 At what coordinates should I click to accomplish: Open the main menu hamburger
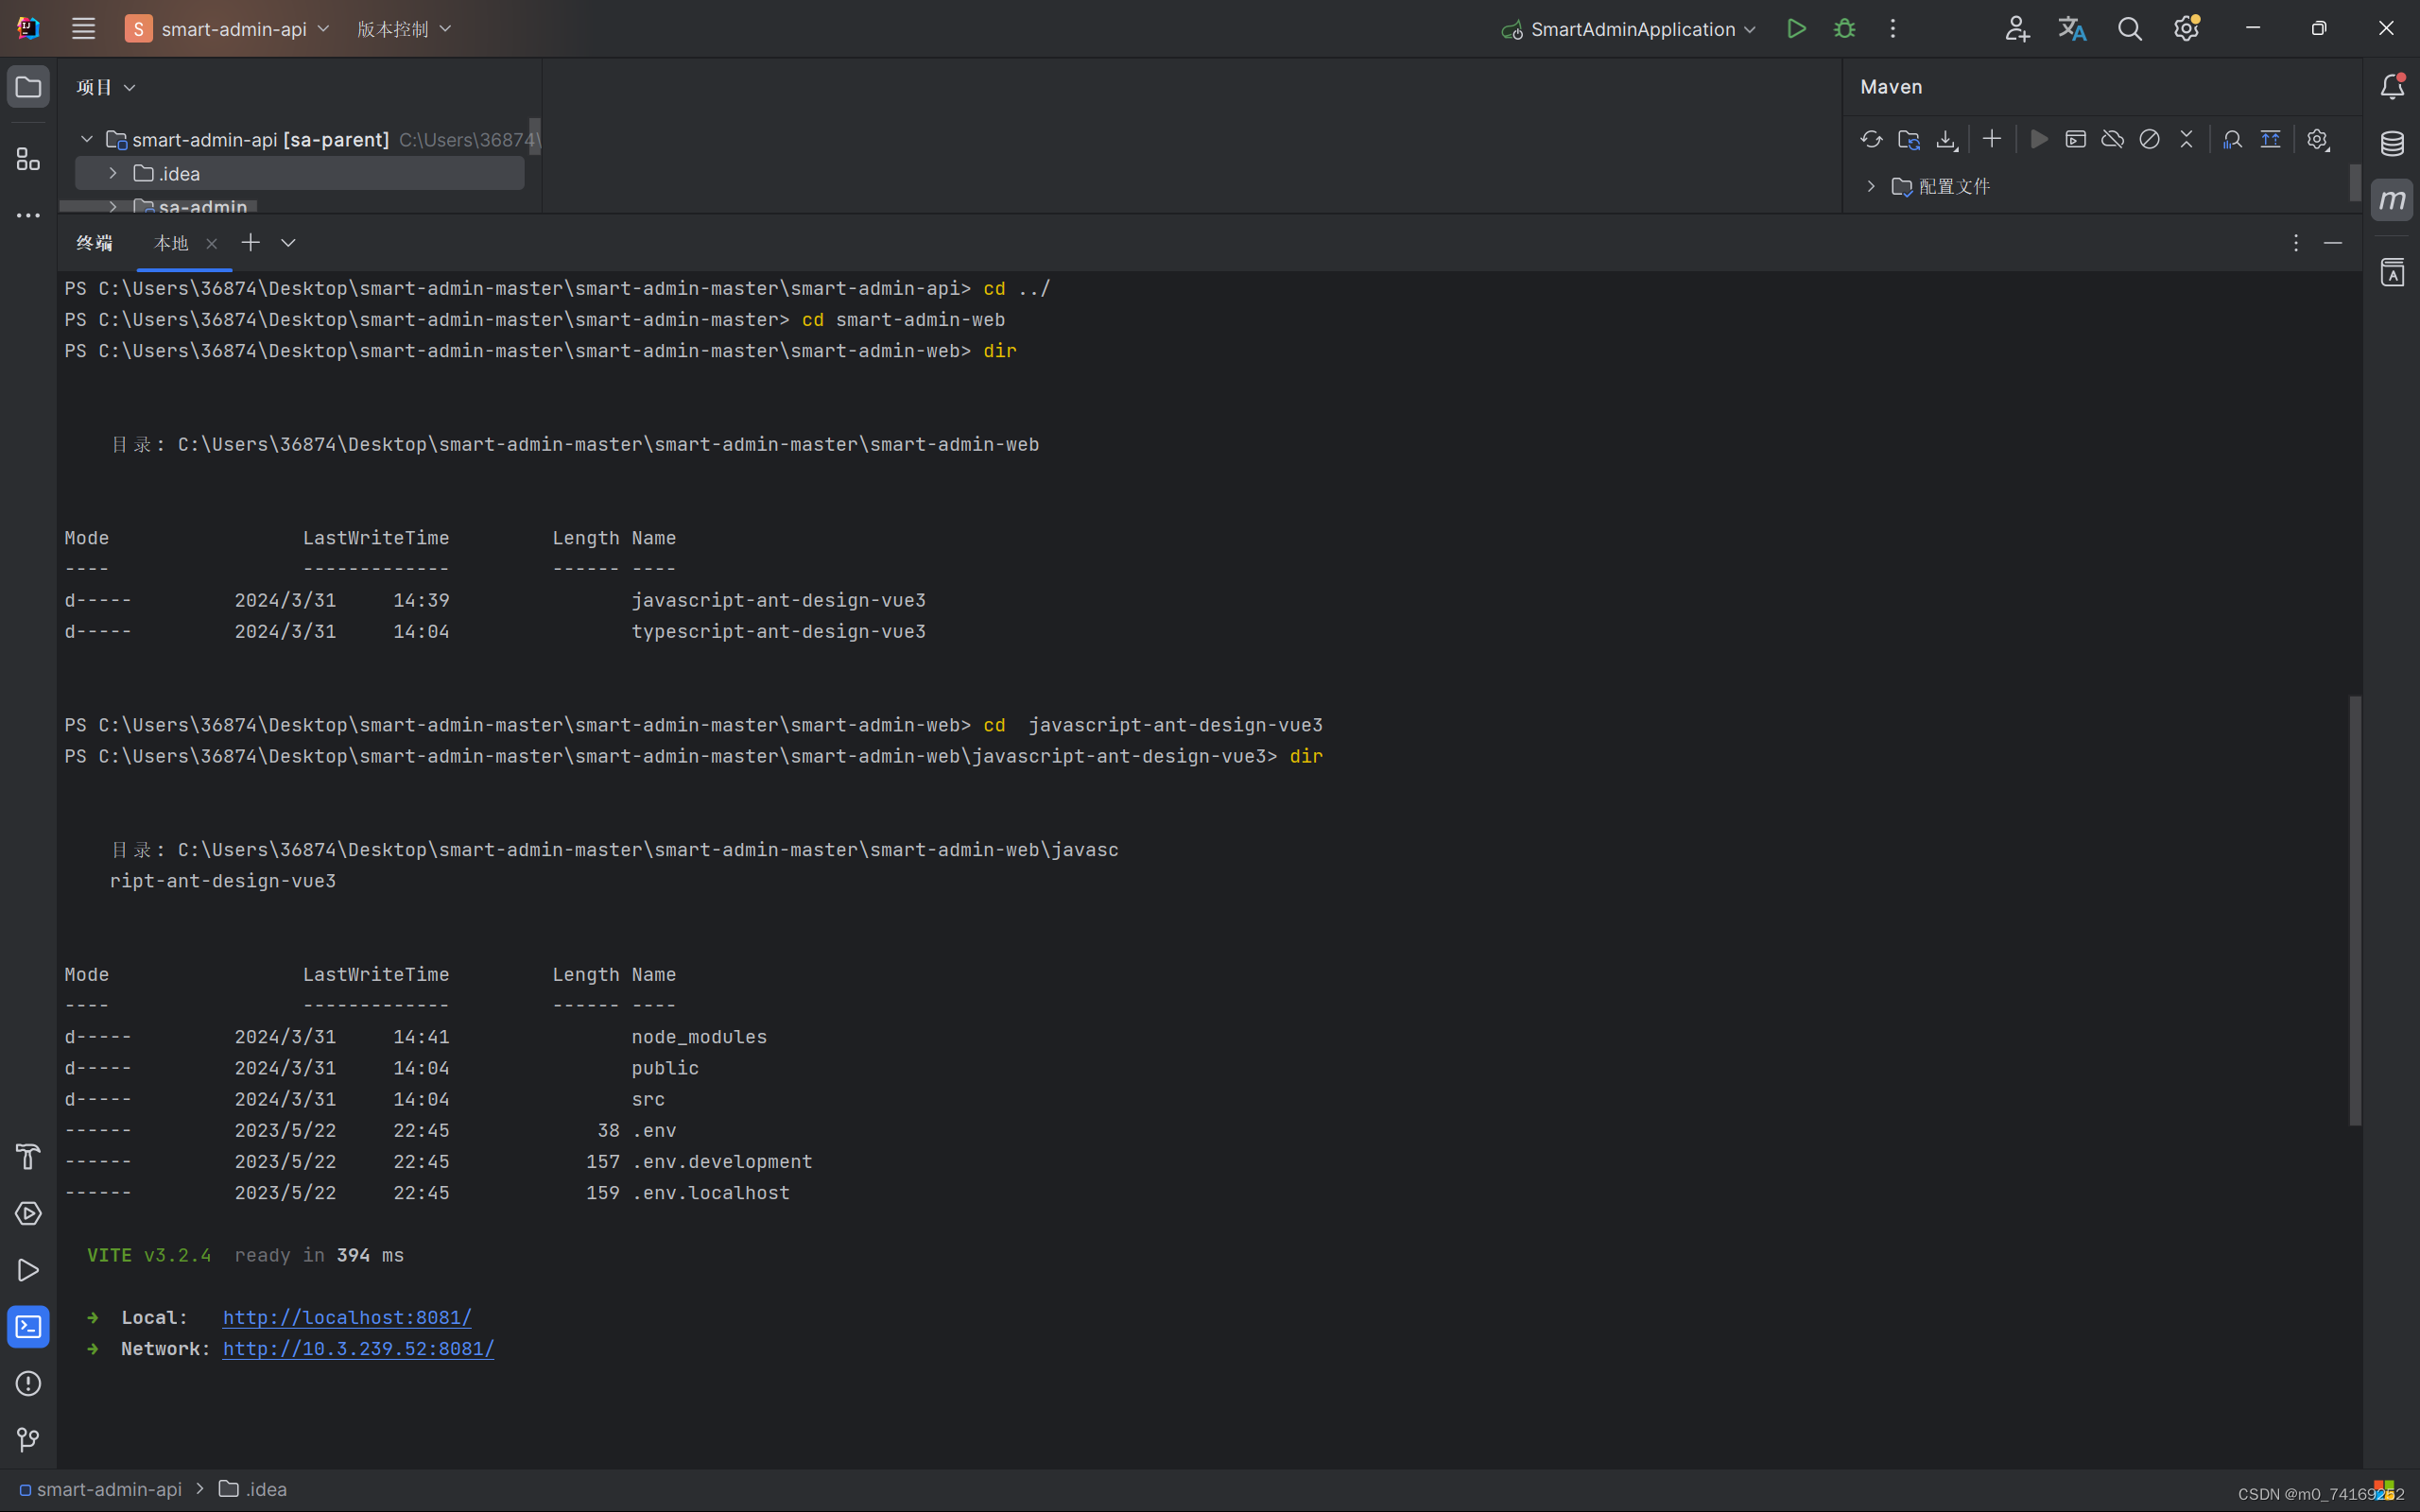[x=83, y=28]
